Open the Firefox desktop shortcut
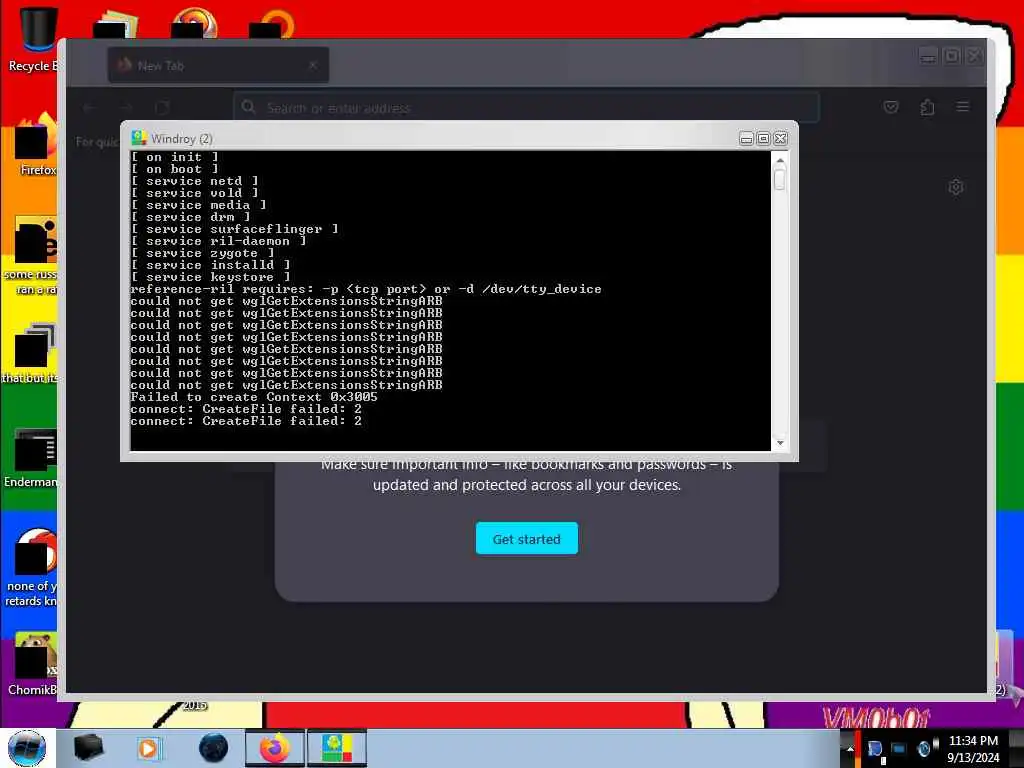 (x=37, y=145)
